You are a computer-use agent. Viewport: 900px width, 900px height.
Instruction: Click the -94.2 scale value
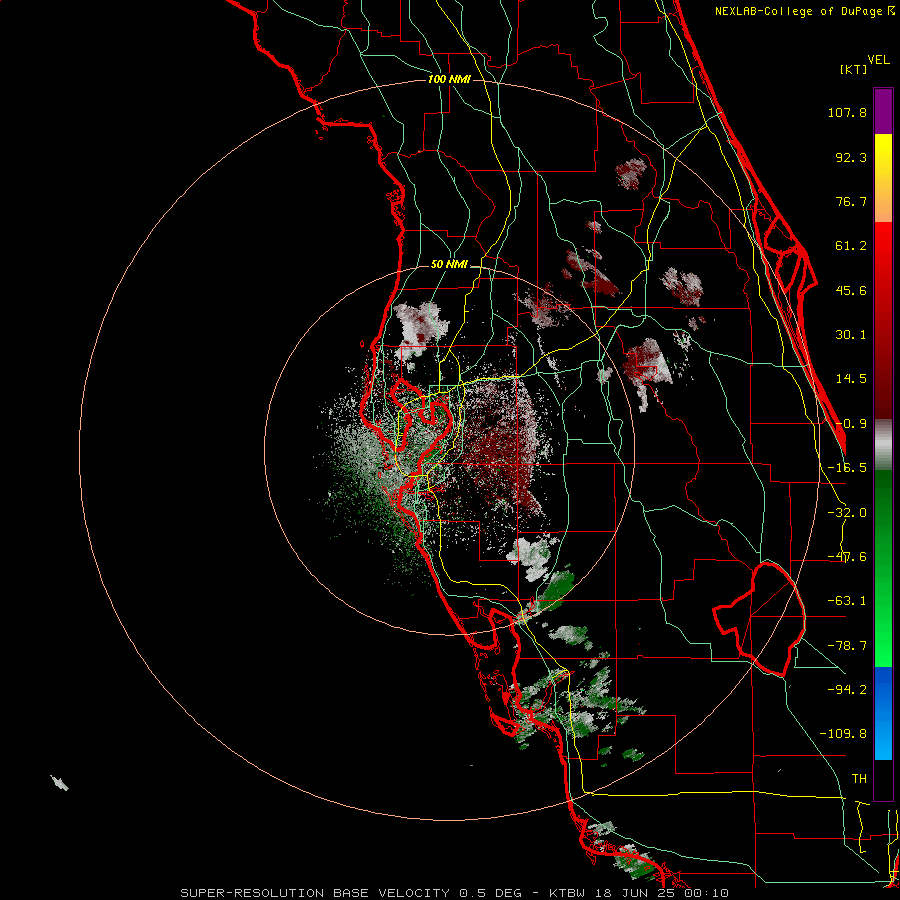coord(847,689)
